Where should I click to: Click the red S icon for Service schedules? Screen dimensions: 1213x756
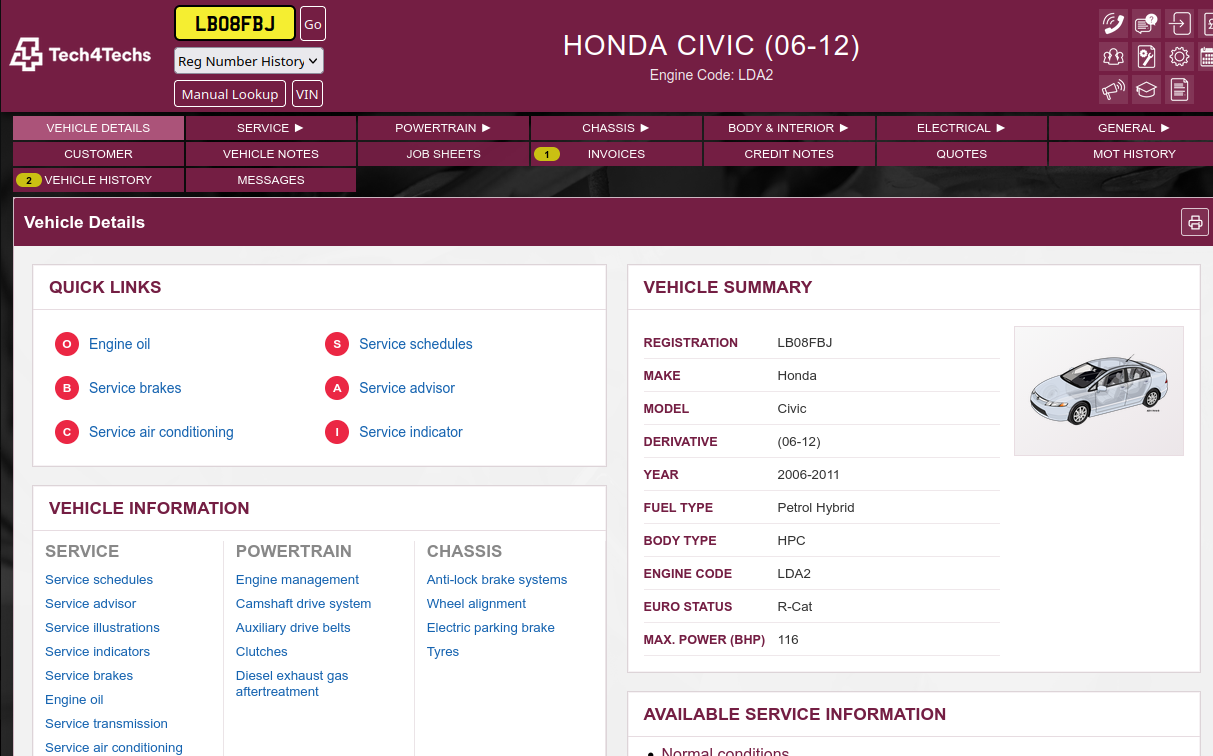click(x=337, y=344)
